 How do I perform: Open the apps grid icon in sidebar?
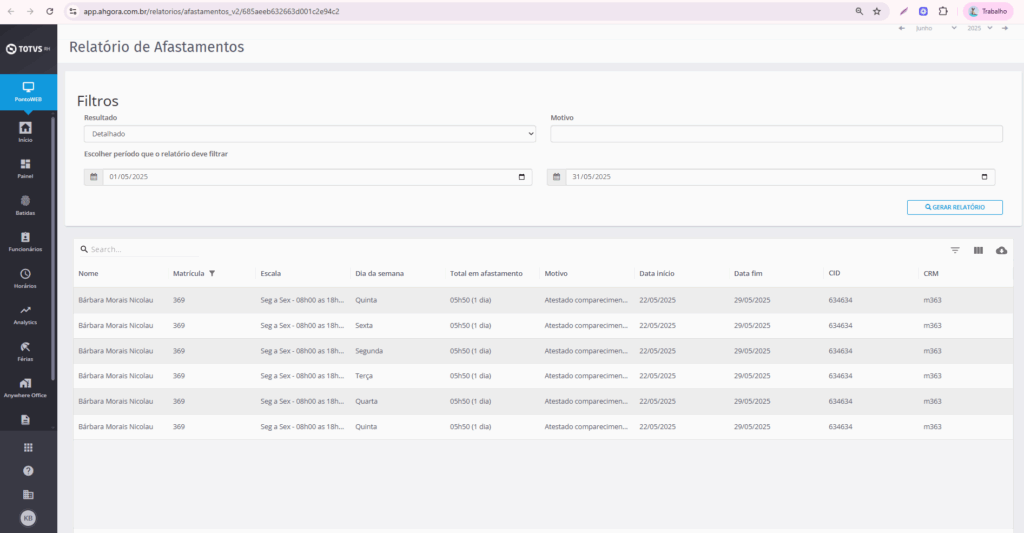[x=28, y=447]
